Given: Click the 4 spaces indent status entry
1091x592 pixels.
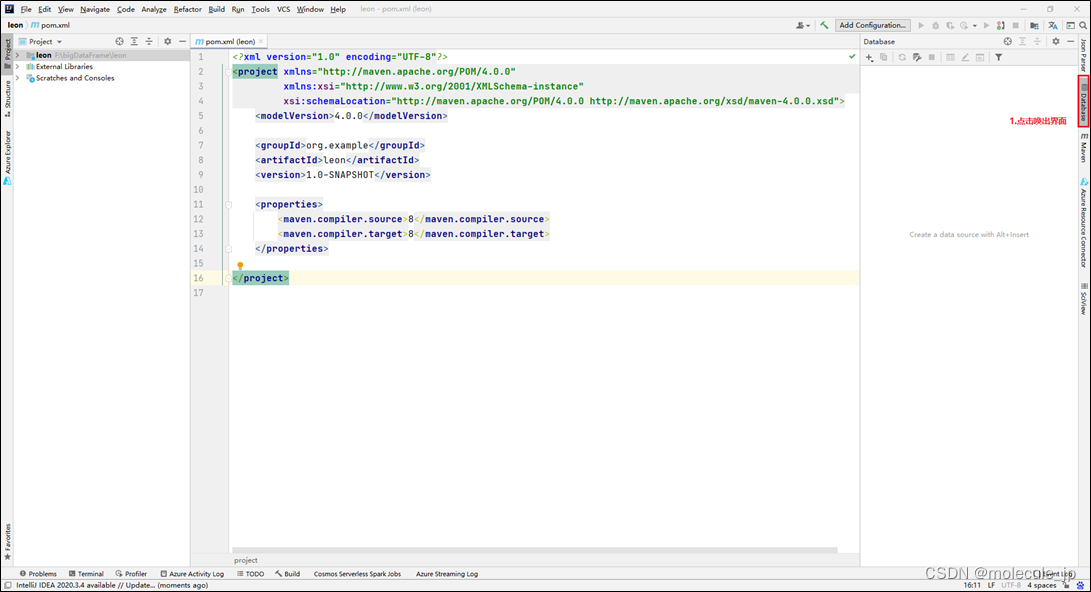Looking at the screenshot, I should (x=1042, y=586).
